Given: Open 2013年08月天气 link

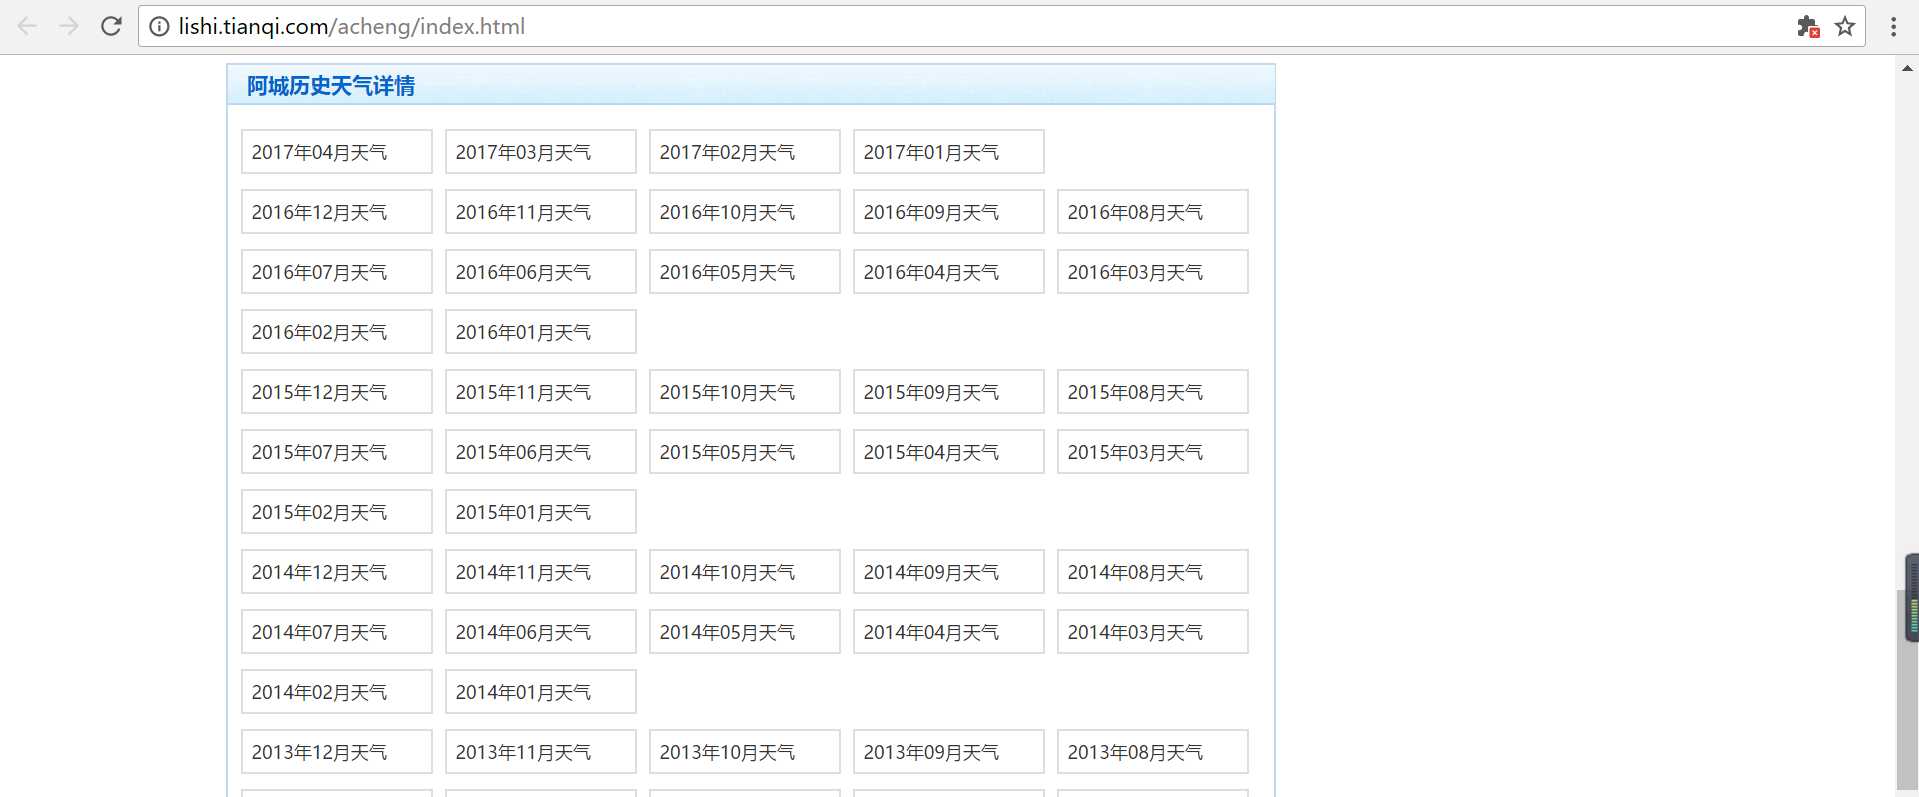Looking at the screenshot, I should tap(1153, 752).
